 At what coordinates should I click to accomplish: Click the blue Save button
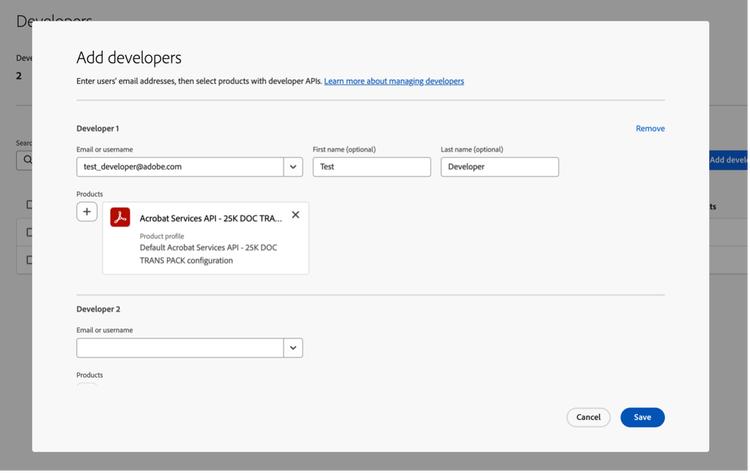point(643,418)
